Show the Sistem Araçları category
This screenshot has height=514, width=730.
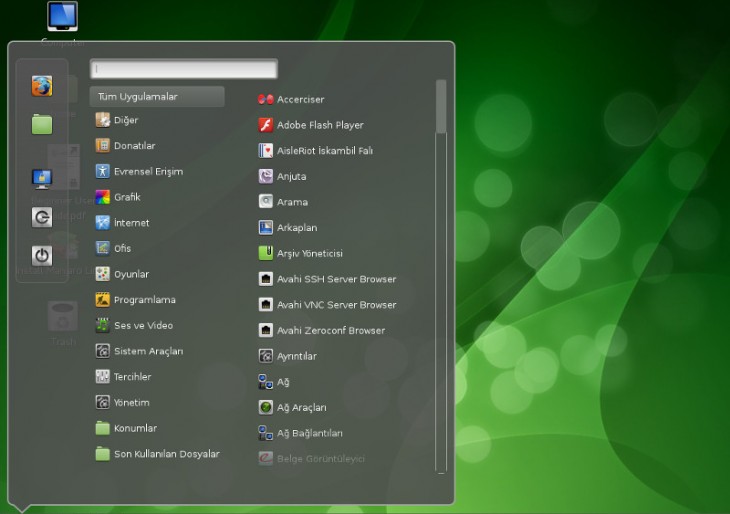[147, 351]
